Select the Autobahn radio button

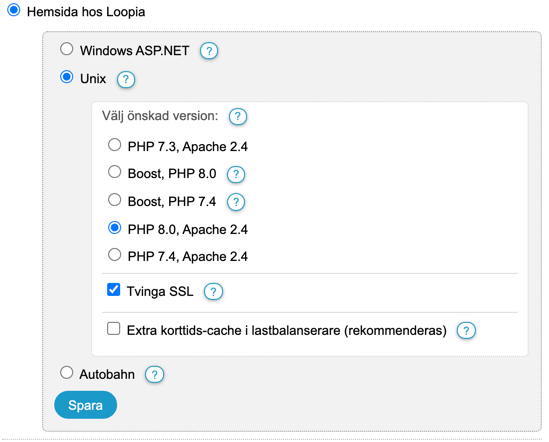[67, 372]
